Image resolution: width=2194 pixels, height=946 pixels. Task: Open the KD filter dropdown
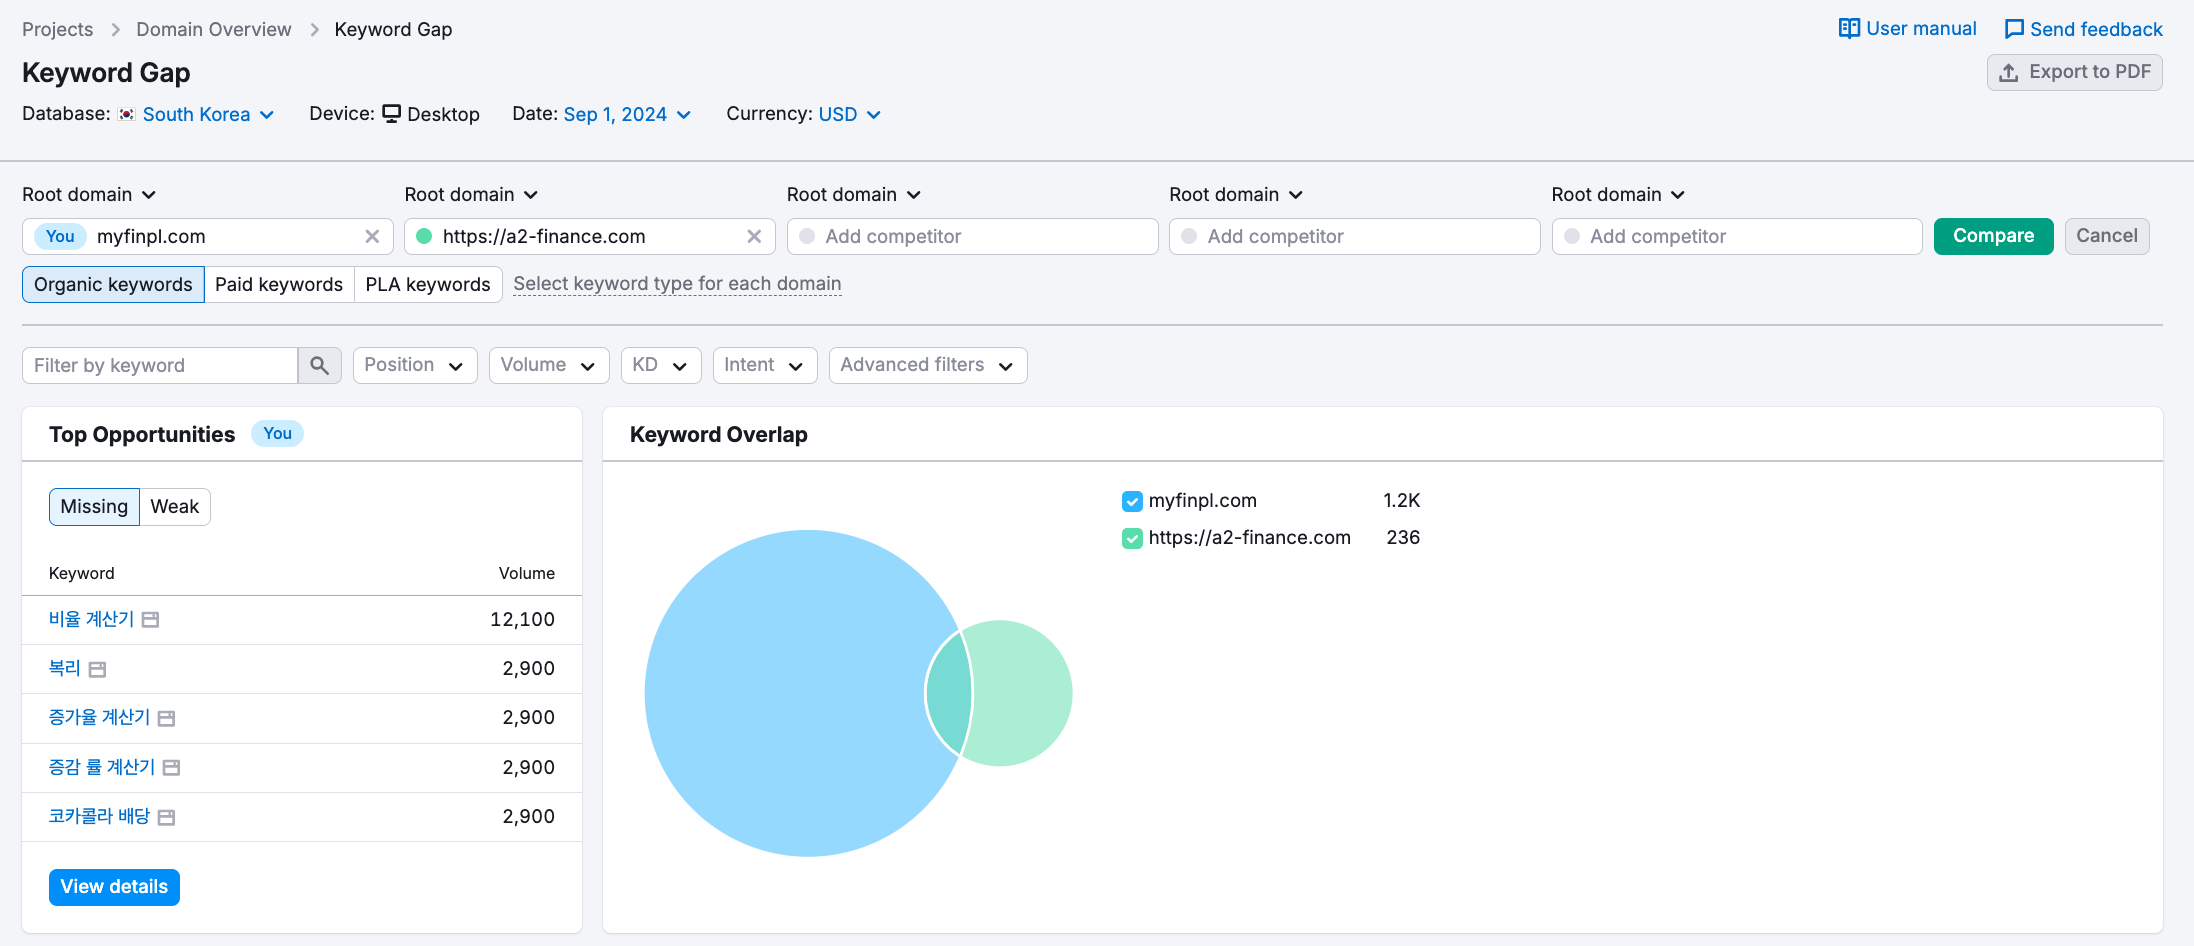point(661,366)
